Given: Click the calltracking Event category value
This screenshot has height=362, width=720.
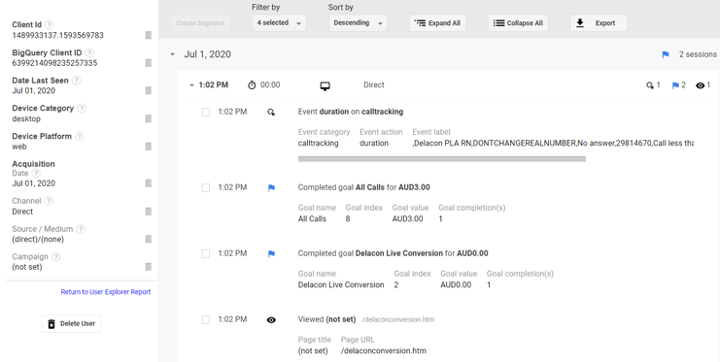Looking at the screenshot, I should click(x=318, y=143).
